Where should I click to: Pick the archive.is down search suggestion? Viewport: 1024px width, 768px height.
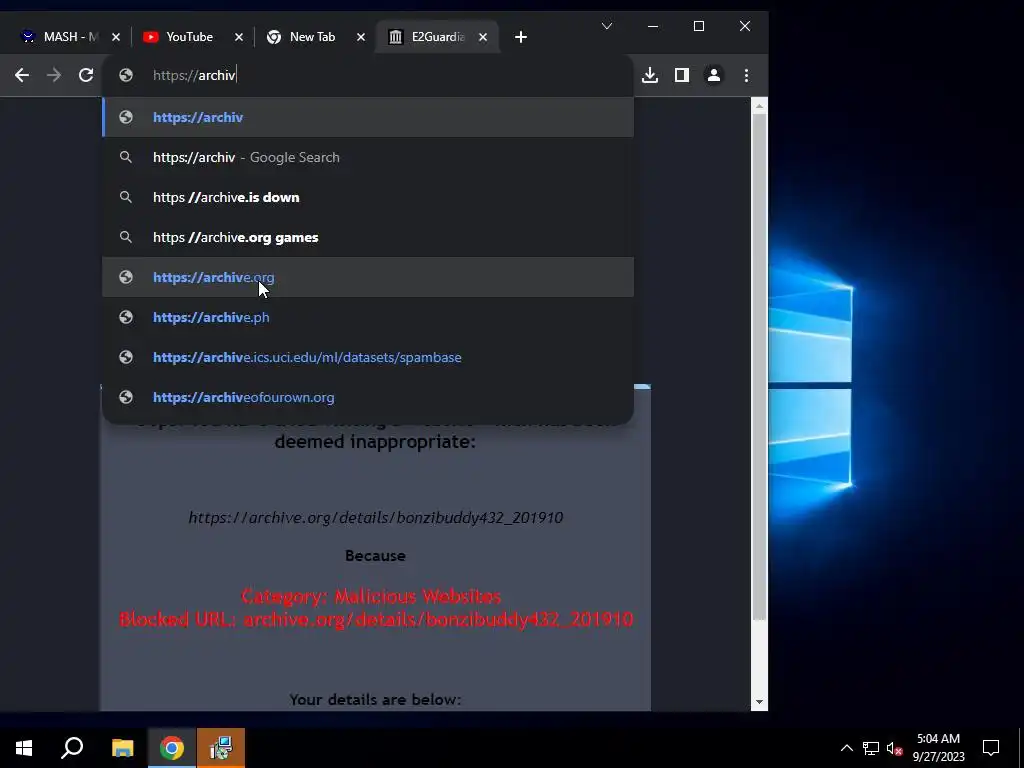pyautogui.click(x=368, y=197)
